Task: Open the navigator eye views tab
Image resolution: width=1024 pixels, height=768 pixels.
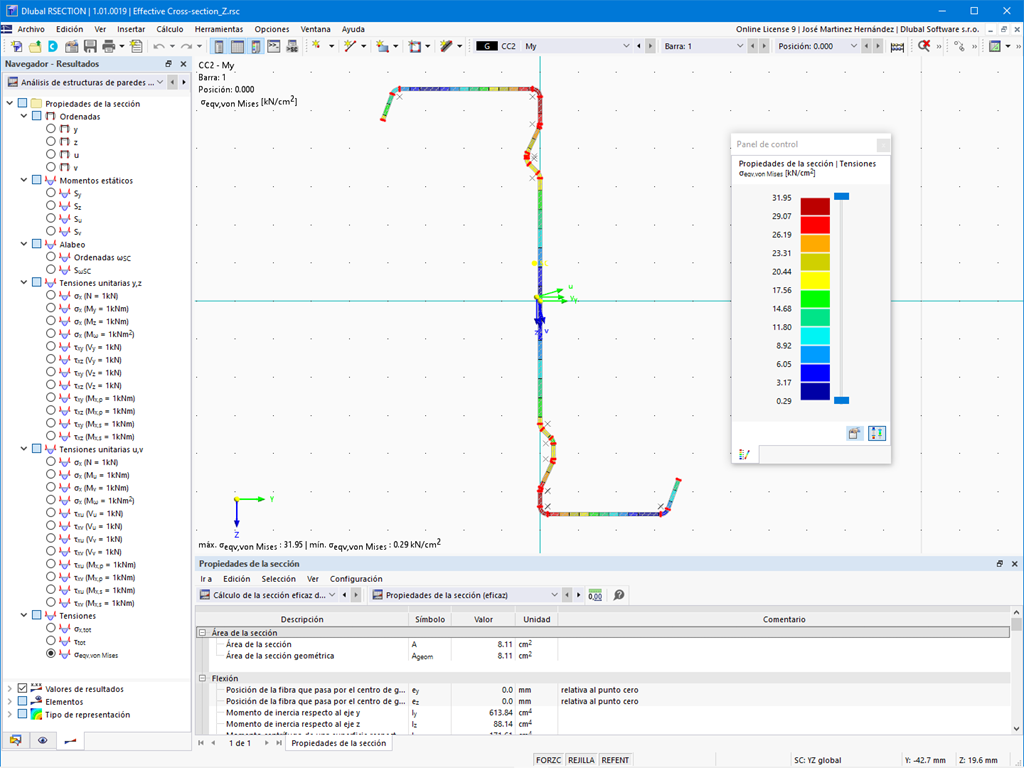Action: point(43,741)
